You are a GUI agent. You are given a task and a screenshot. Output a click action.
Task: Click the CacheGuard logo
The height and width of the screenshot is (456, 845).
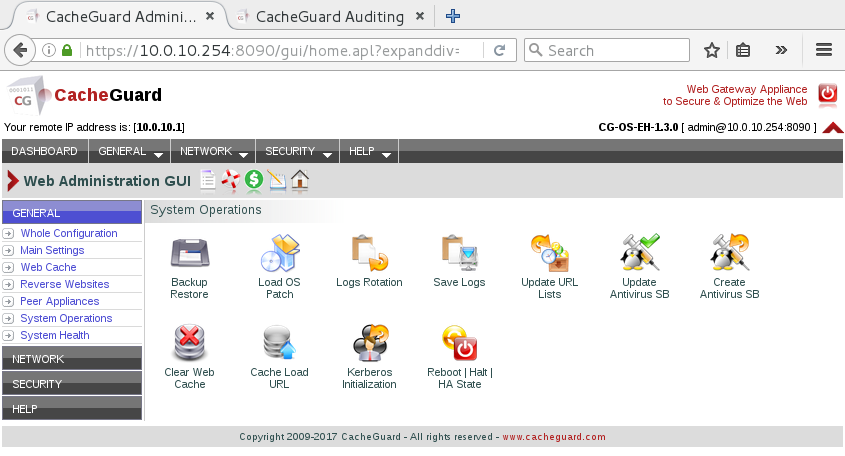click(x=84, y=95)
